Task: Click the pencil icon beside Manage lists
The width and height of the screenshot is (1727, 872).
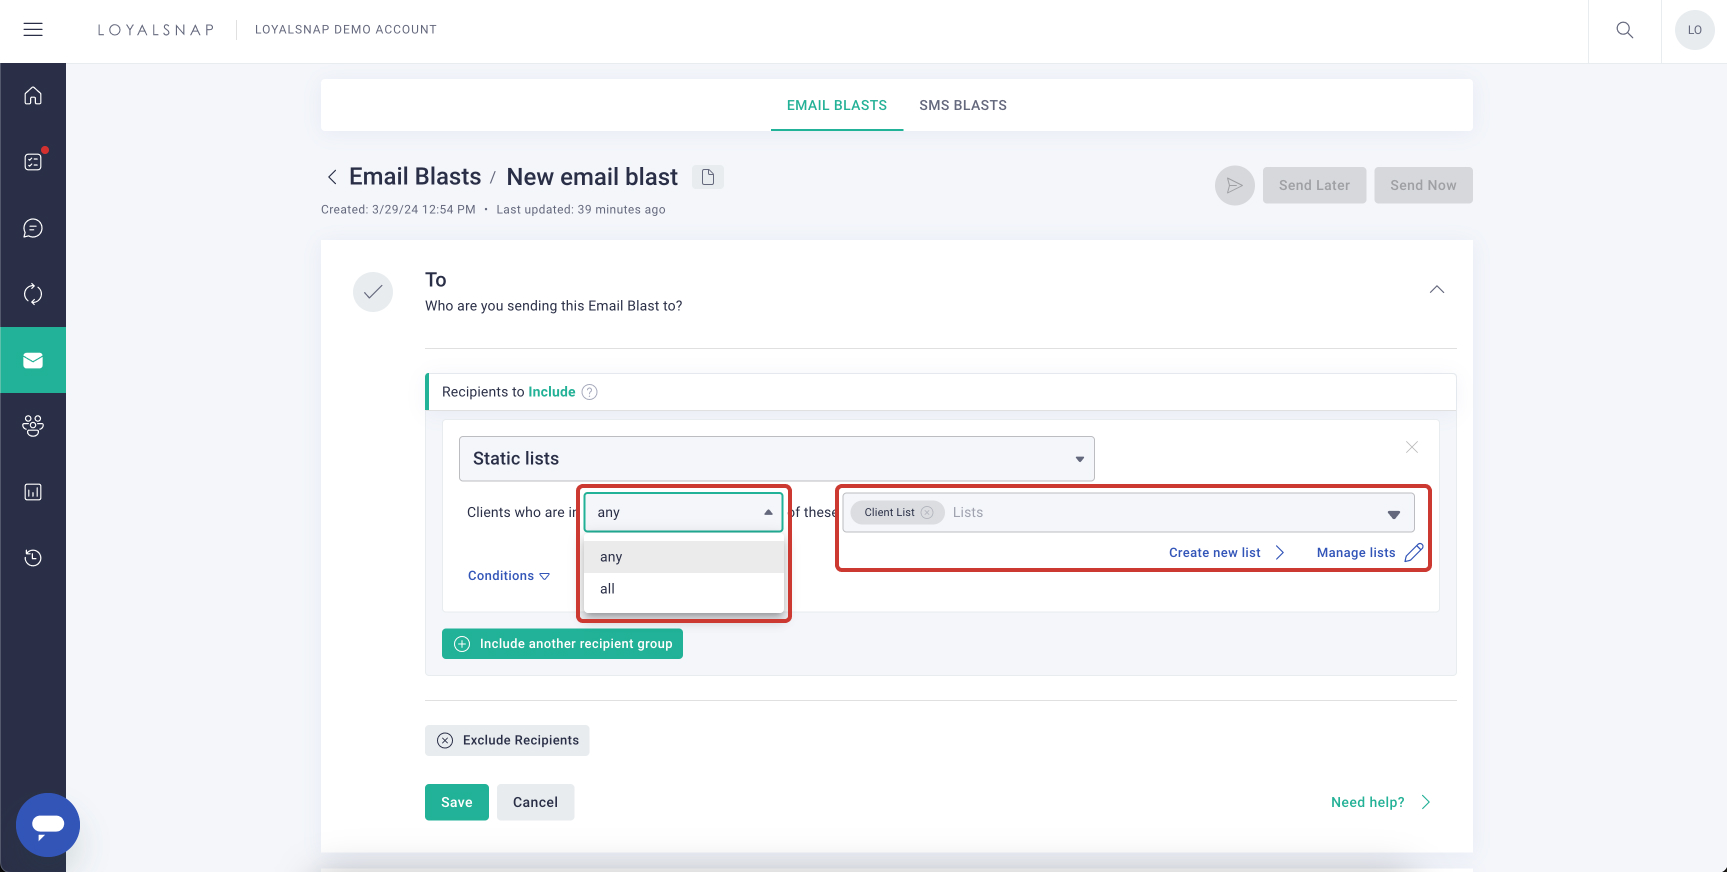Action: [x=1414, y=552]
